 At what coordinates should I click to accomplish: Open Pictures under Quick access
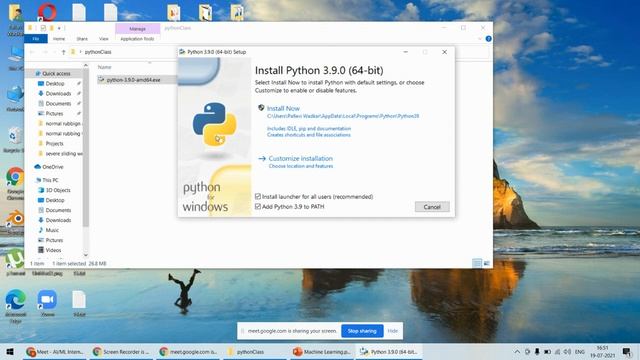click(54, 113)
